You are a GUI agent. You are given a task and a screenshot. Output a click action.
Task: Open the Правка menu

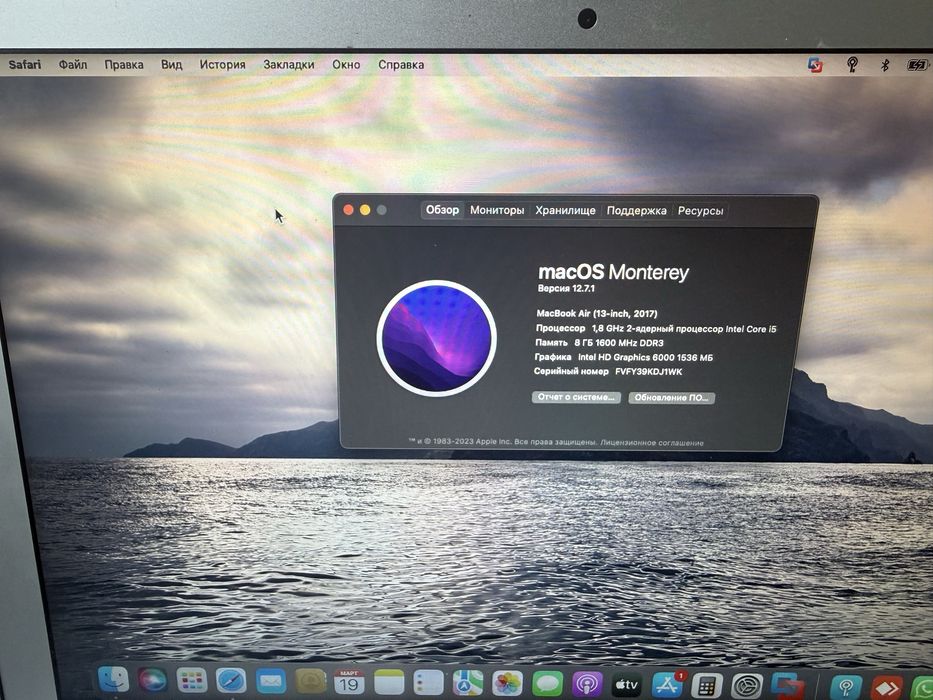click(x=124, y=64)
